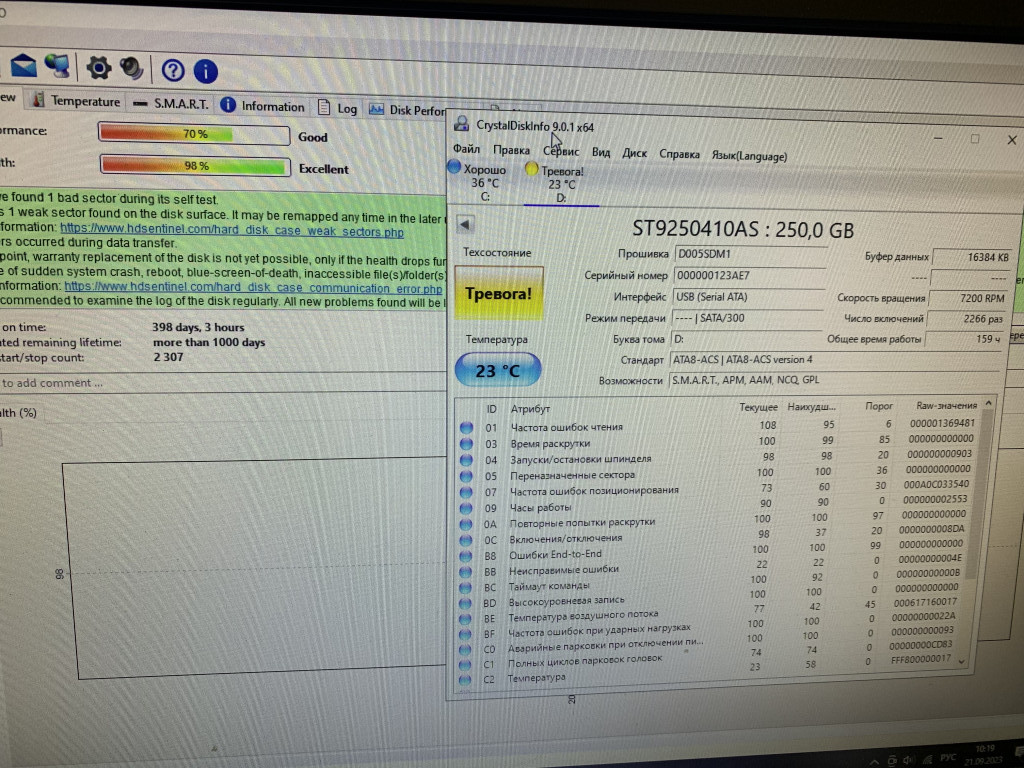Click the 23 °C temperature button
This screenshot has width=1024, height=768.
pyautogui.click(x=498, y=370)
